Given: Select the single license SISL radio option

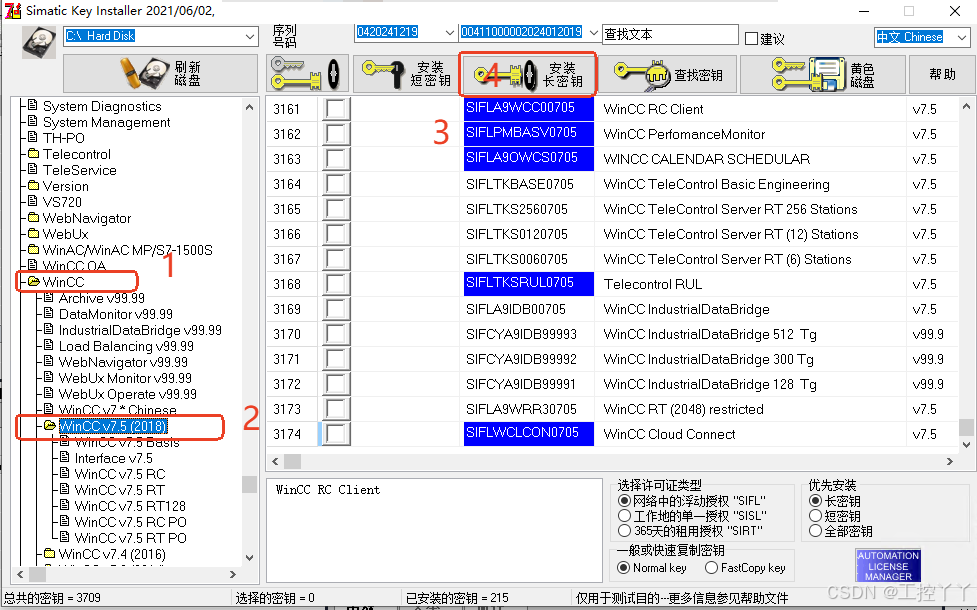Looking at the screenshot, I should [624, 516].
